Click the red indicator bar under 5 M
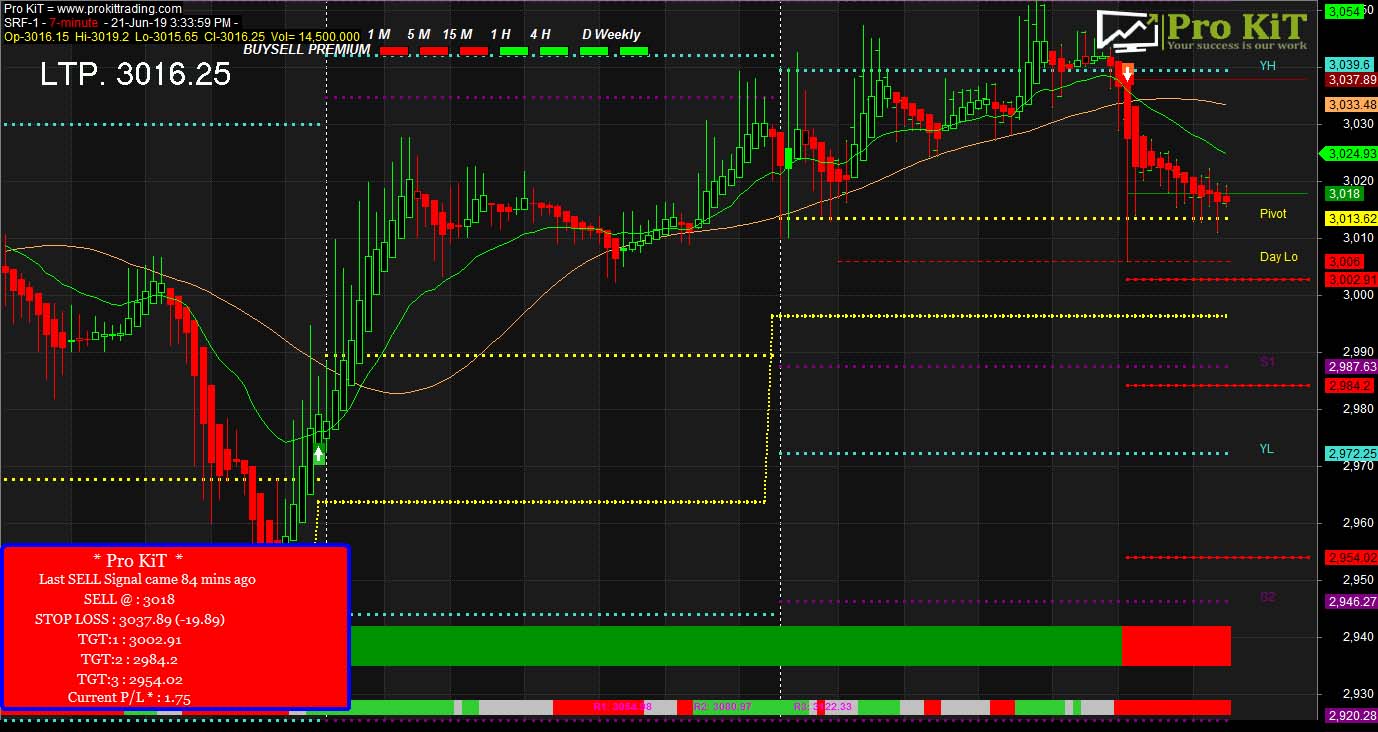 (x=433, y=50)
